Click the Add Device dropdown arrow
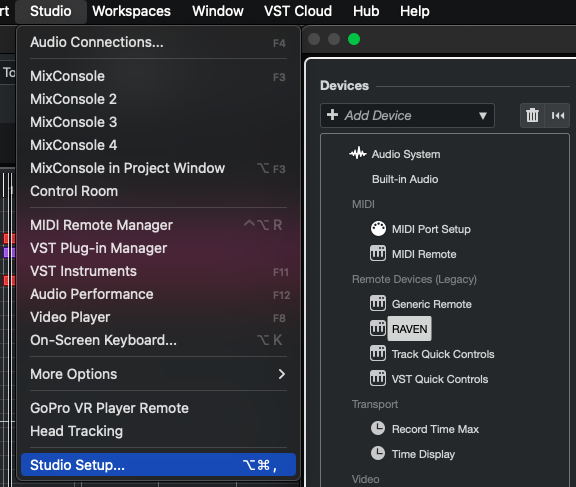 click(483, 116)
